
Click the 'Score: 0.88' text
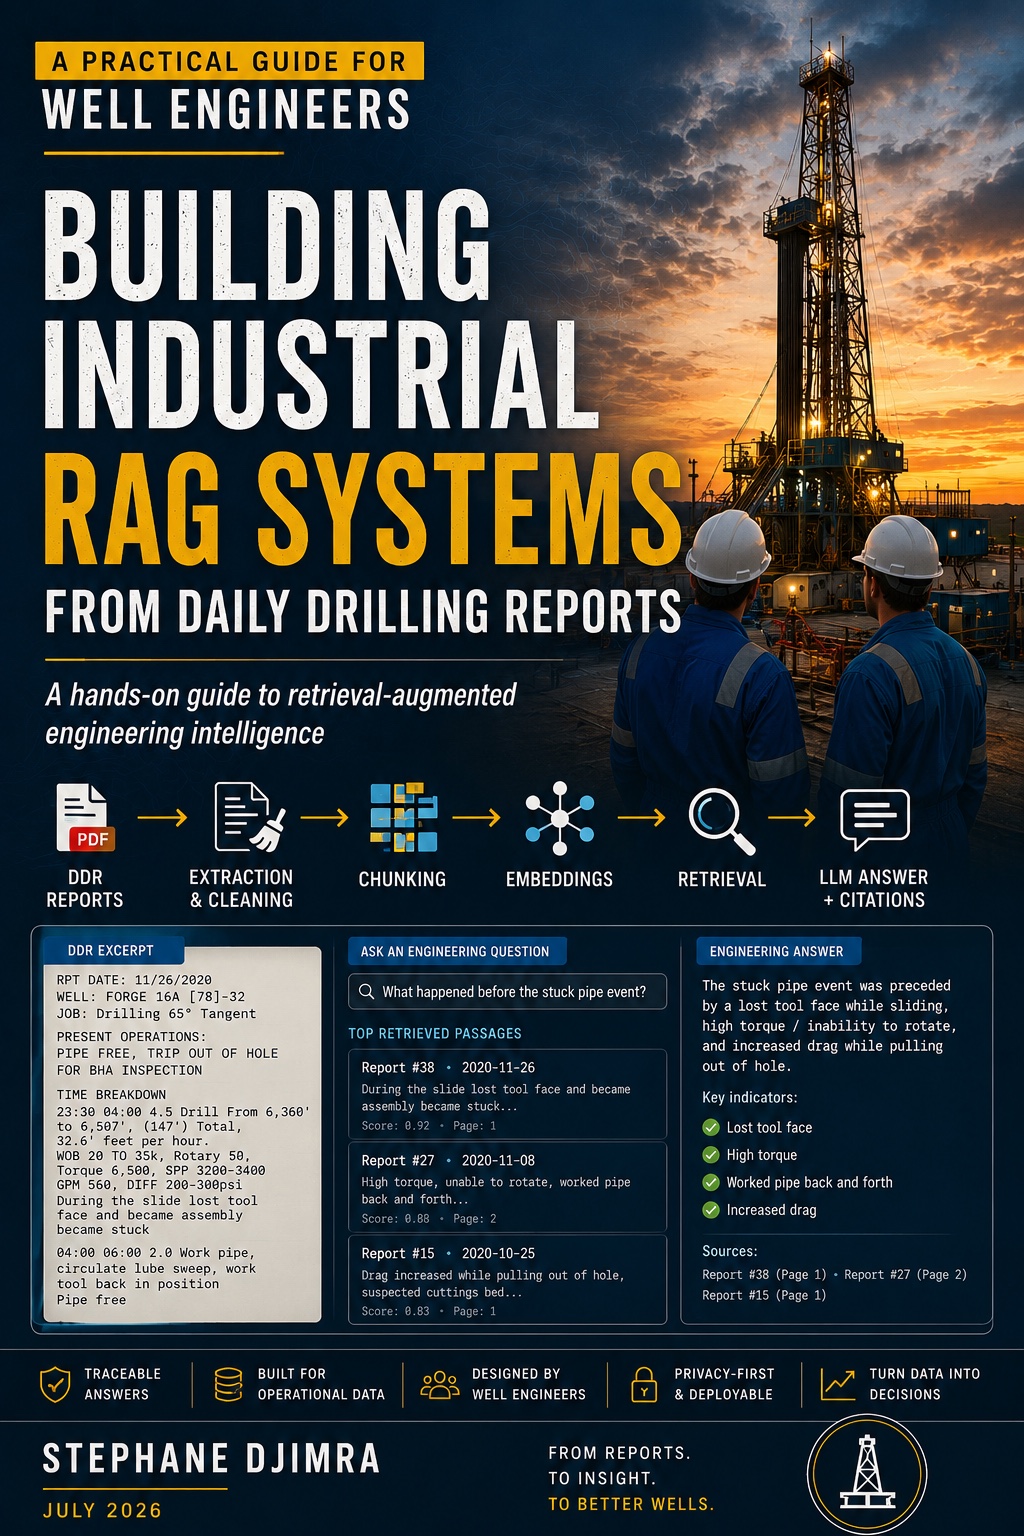coord(395,1218)
